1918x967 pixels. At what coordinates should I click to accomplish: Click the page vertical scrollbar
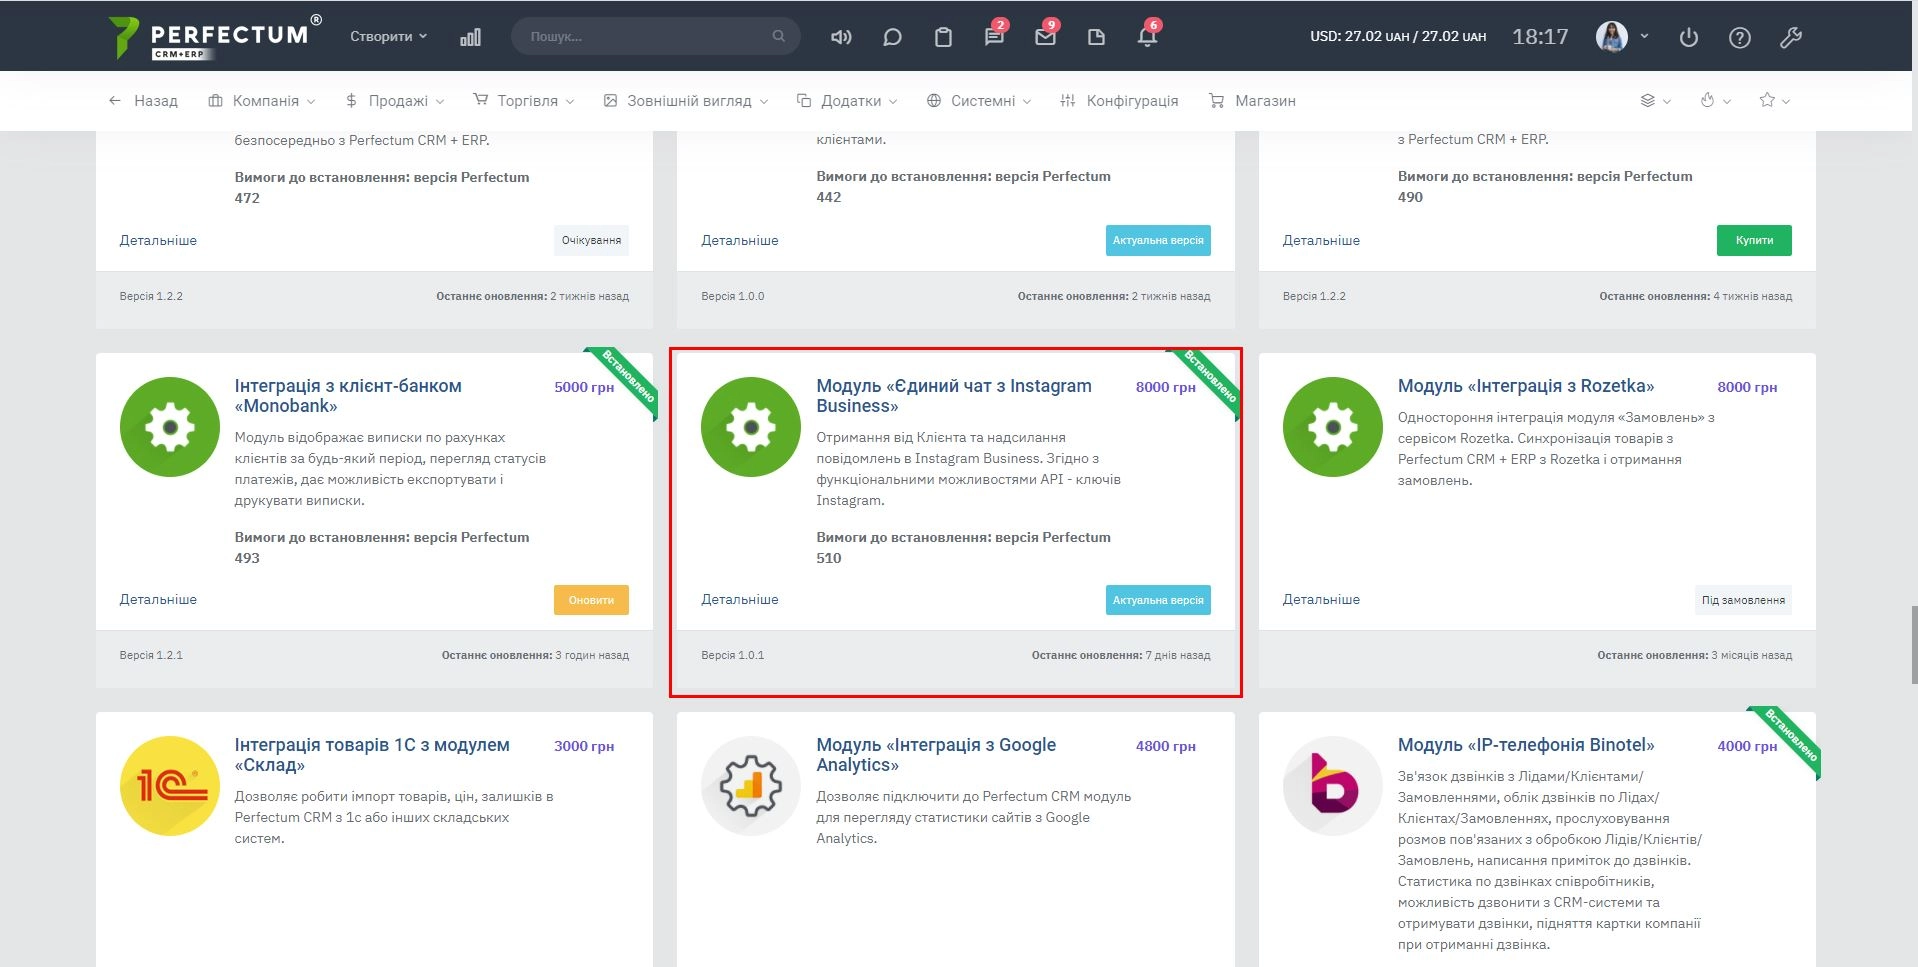pyautogui.click(x=1914, y=645)
